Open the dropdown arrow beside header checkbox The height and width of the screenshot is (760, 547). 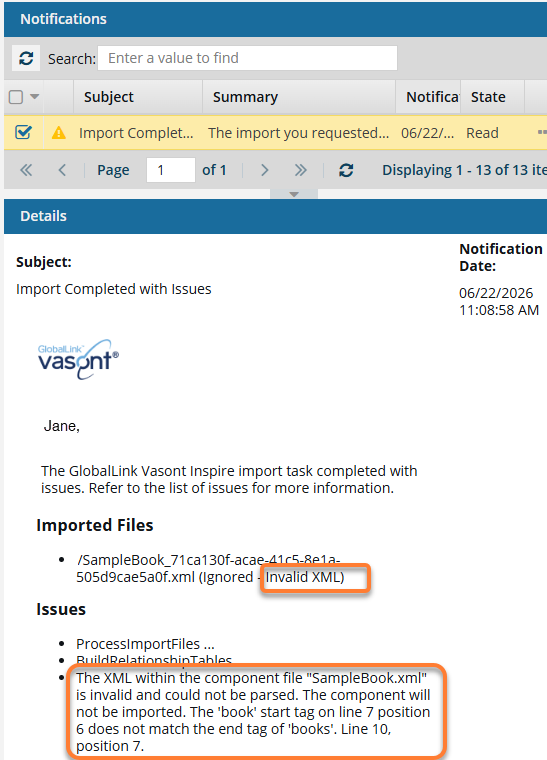click(x=34, y=96)
